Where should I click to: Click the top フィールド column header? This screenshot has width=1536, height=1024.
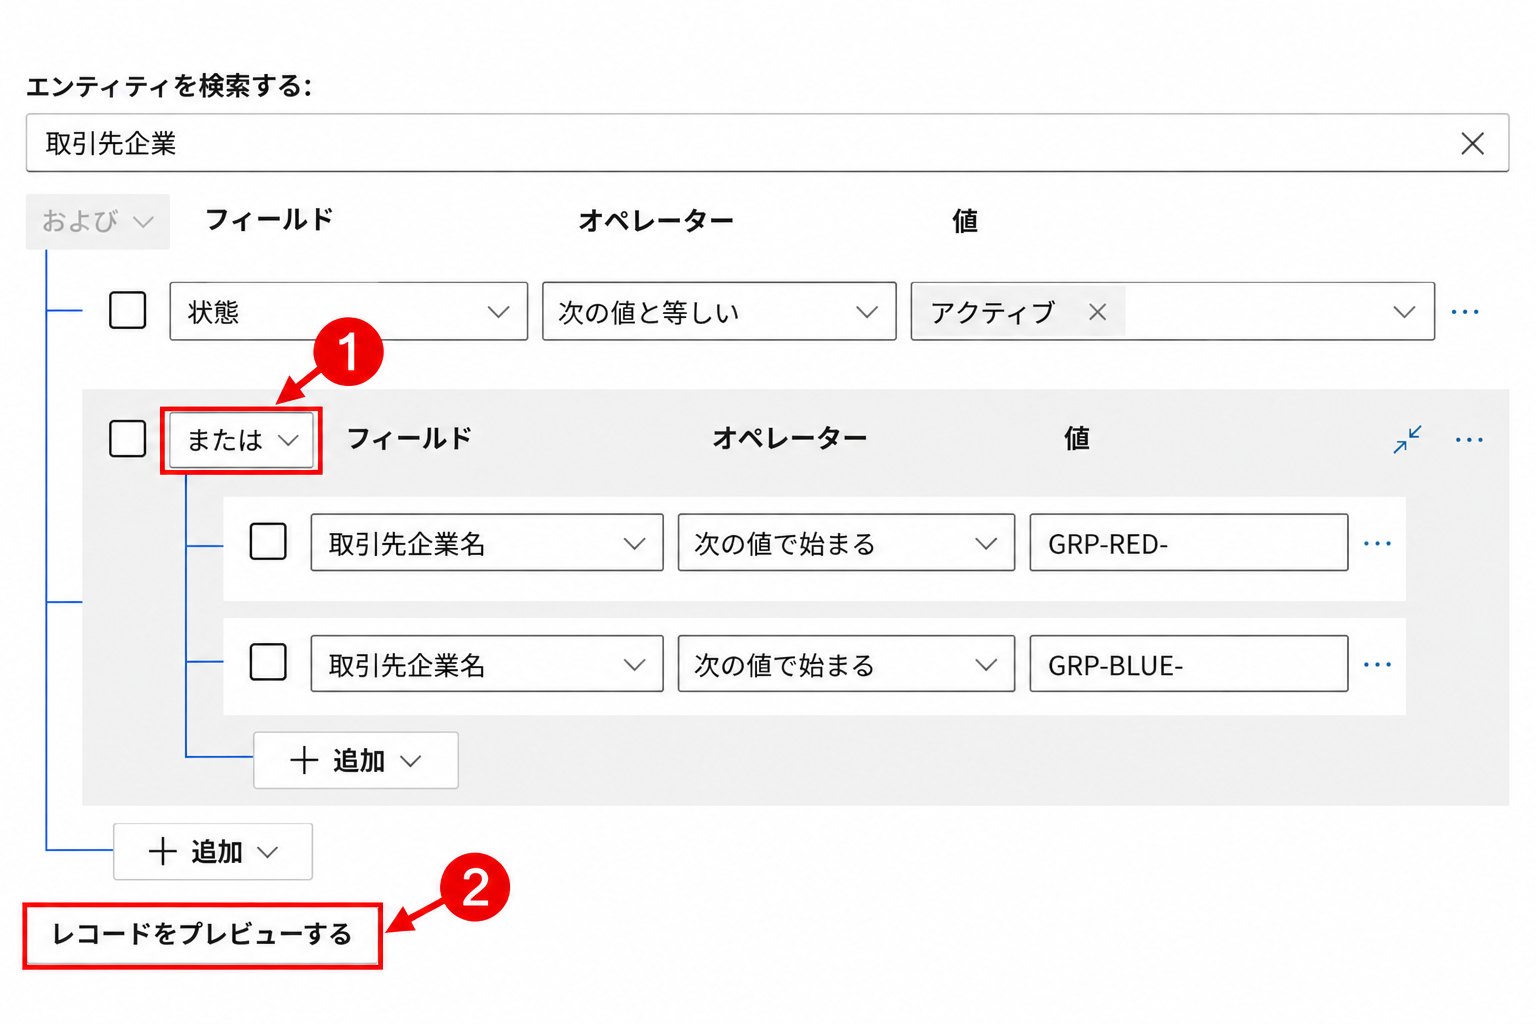point(269,219)
